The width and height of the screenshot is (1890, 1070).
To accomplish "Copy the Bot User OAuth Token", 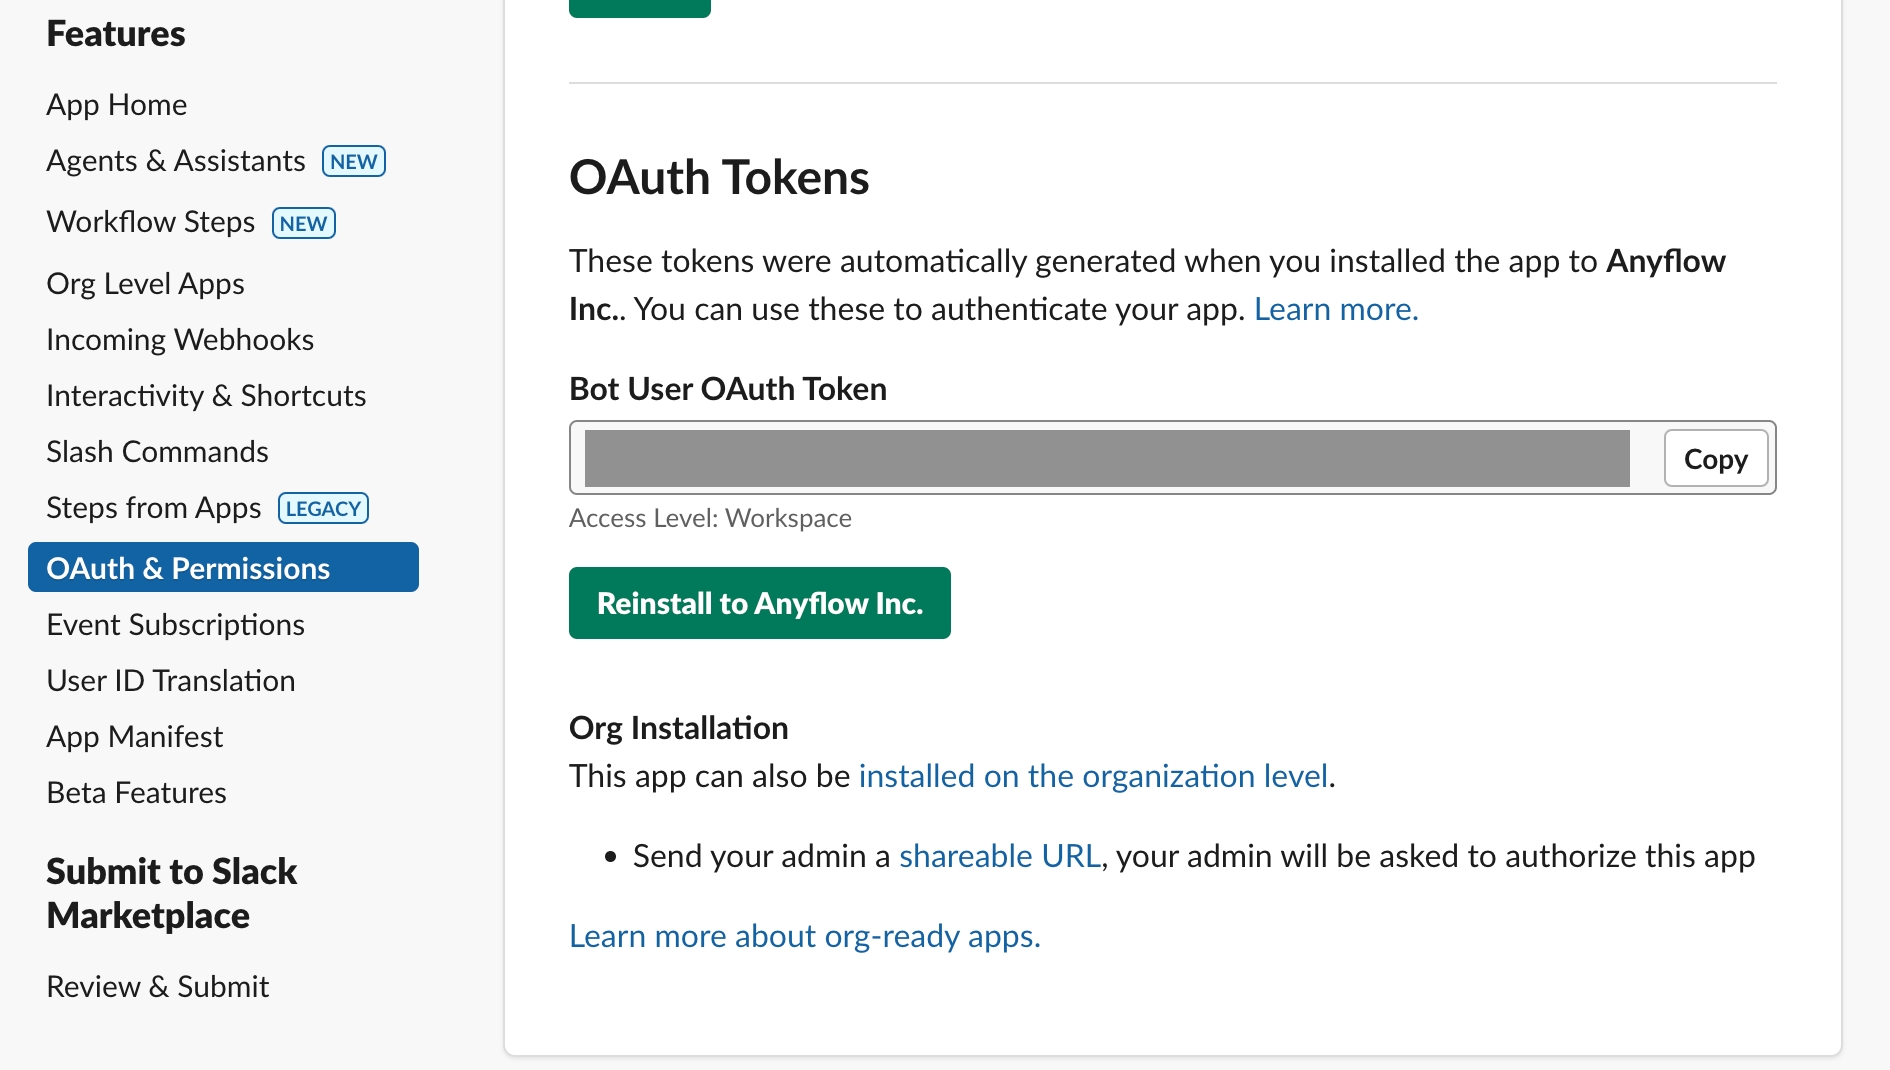I will click(x=1715, y=459).
